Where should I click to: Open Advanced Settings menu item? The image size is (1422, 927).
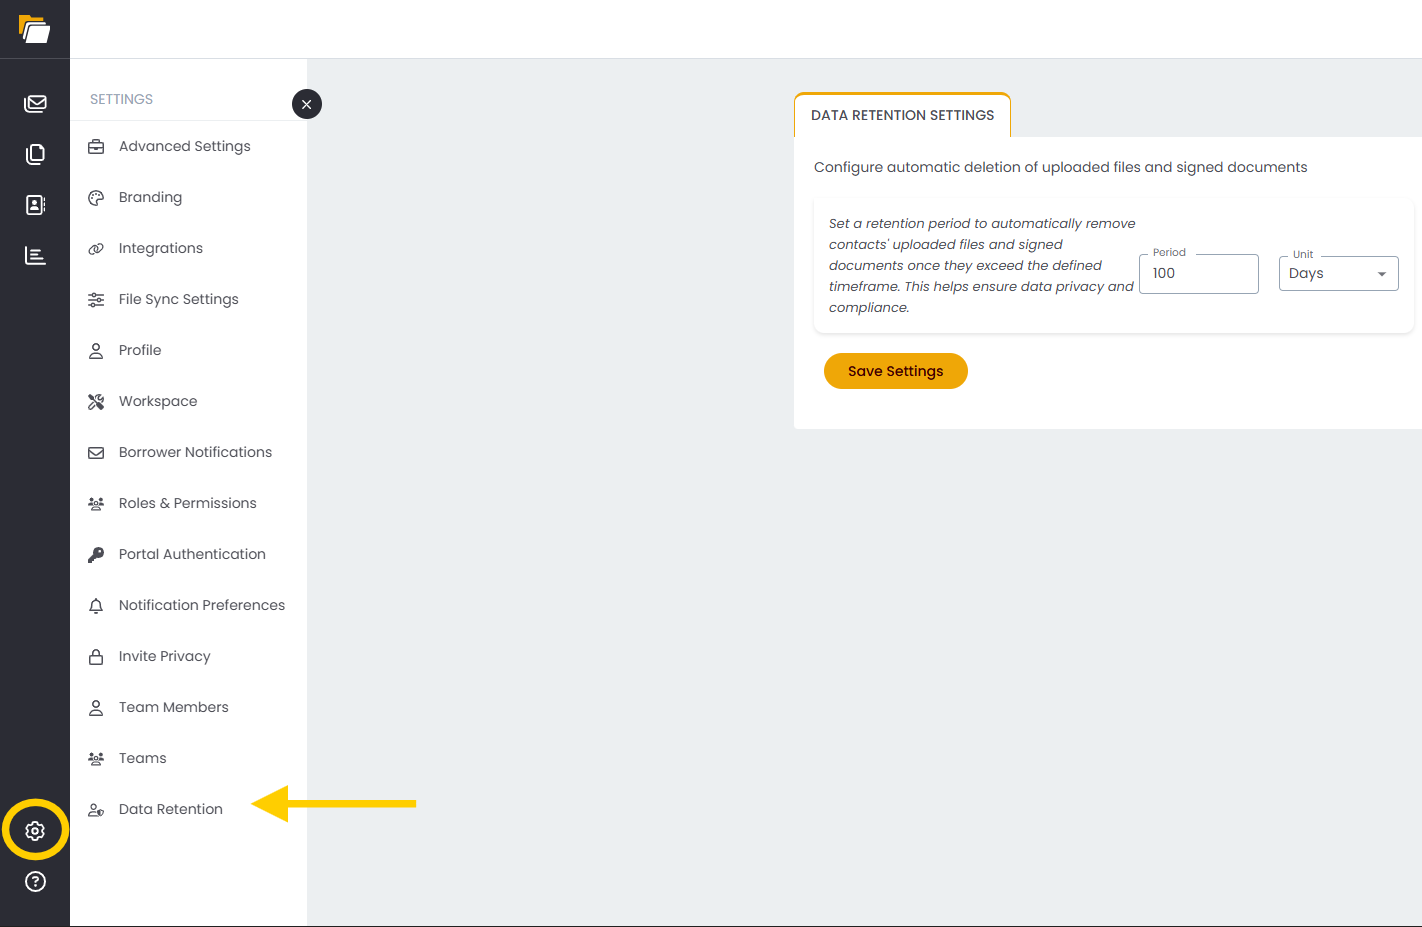click(184, 146)
